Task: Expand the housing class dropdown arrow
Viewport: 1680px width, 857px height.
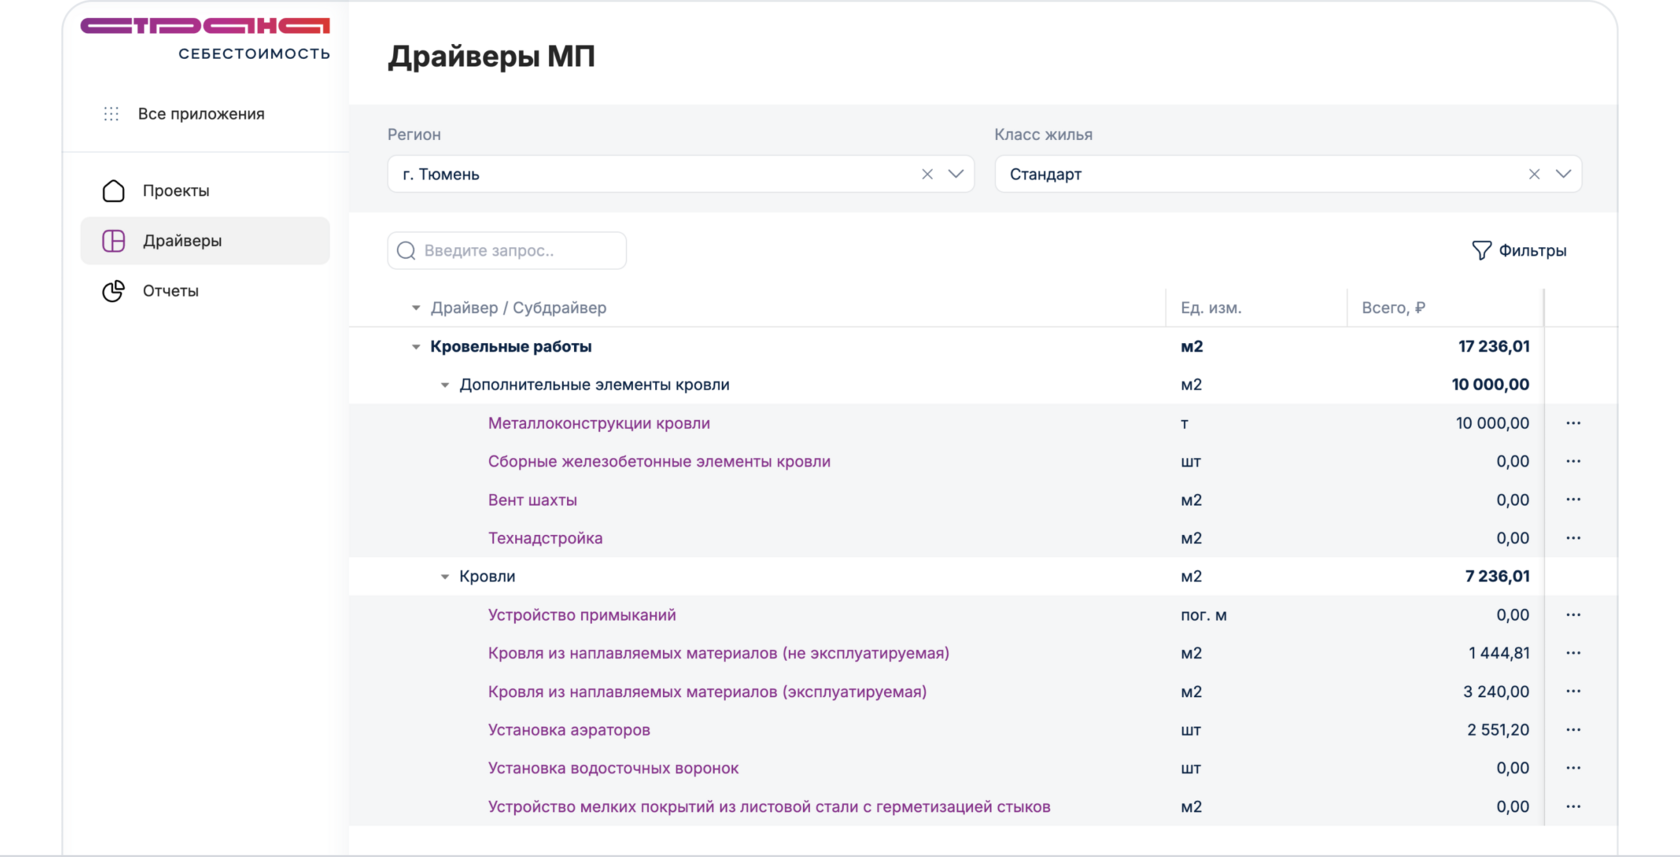Action: pos(1563,174)
